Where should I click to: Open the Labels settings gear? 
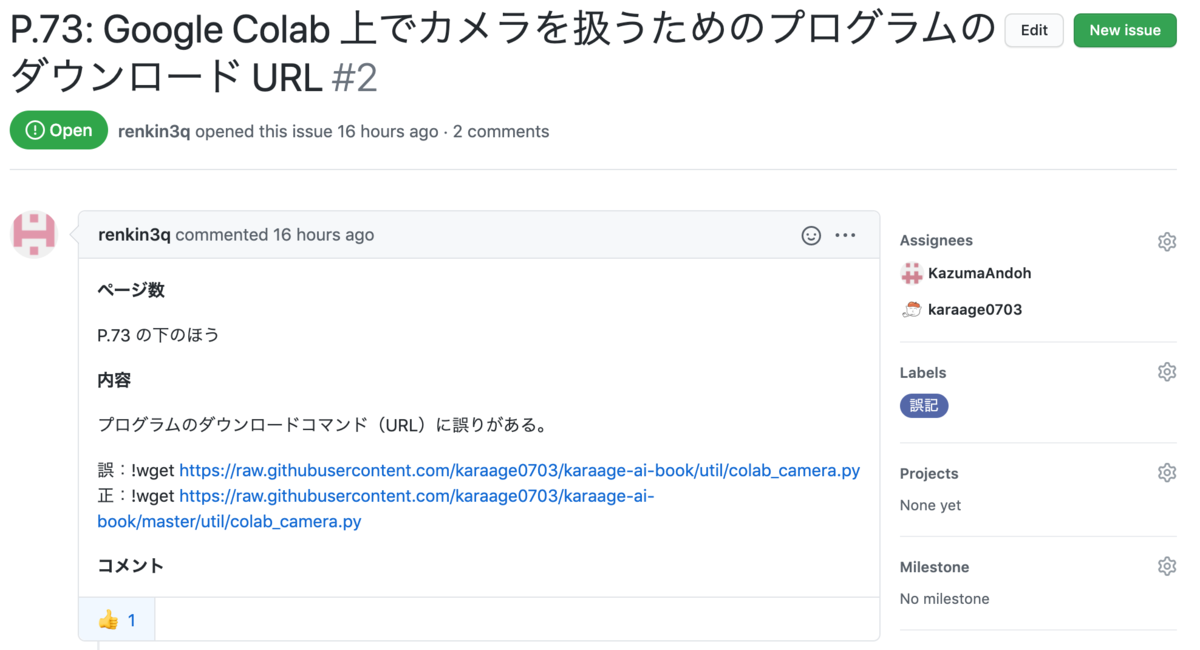tap(1166, 372)
